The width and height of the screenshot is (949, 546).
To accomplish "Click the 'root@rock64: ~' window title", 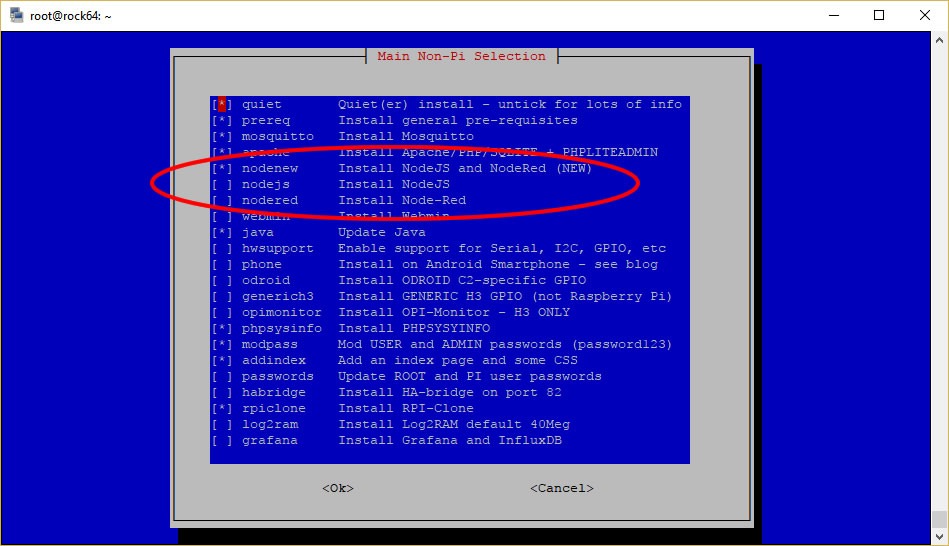I will coord(71,16).
